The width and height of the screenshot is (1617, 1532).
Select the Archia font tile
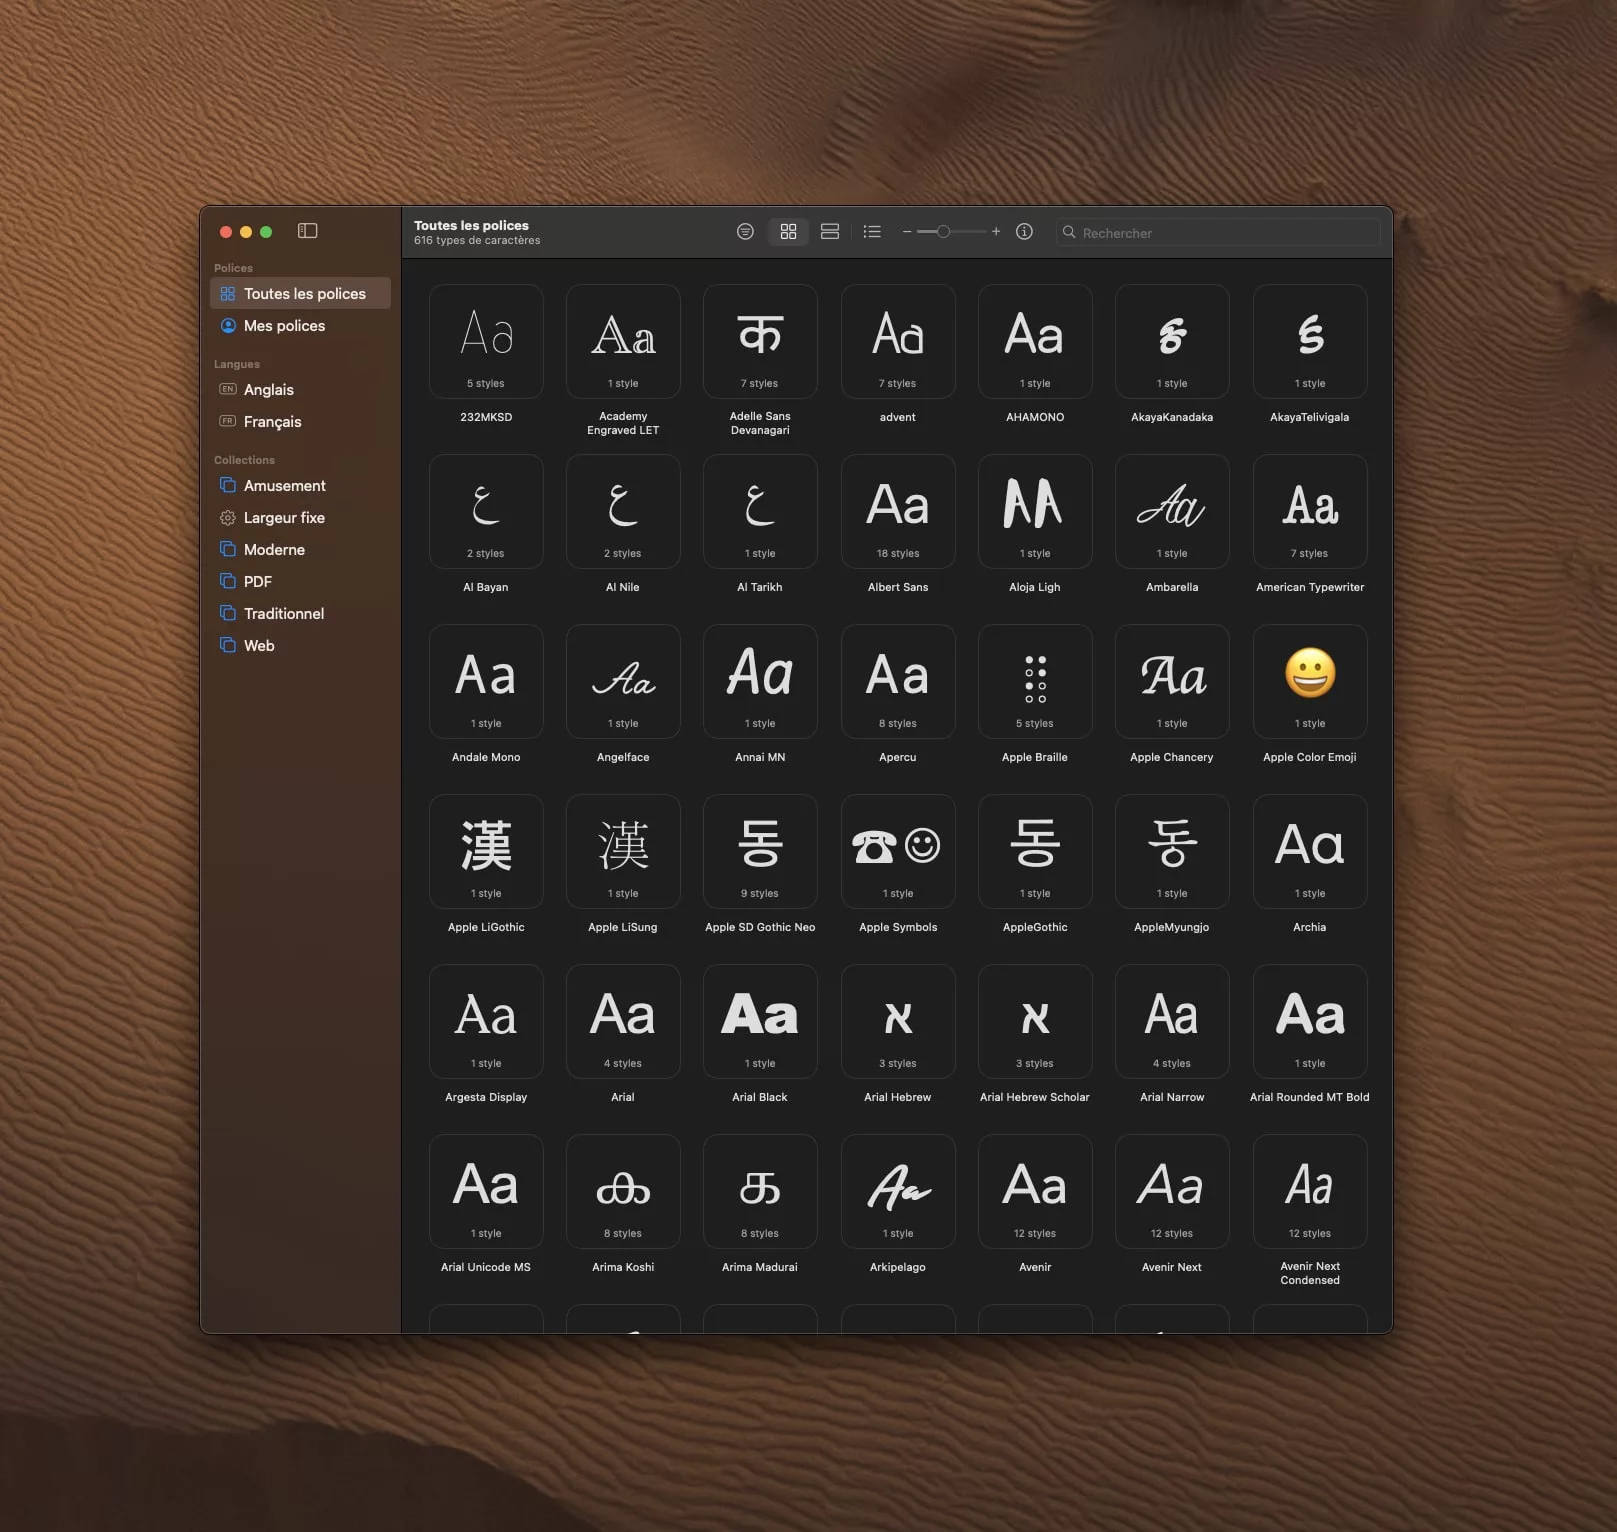click(1310, 851)
